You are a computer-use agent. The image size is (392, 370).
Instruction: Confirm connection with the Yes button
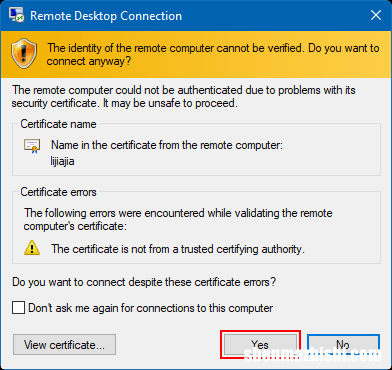coord(260,345)
